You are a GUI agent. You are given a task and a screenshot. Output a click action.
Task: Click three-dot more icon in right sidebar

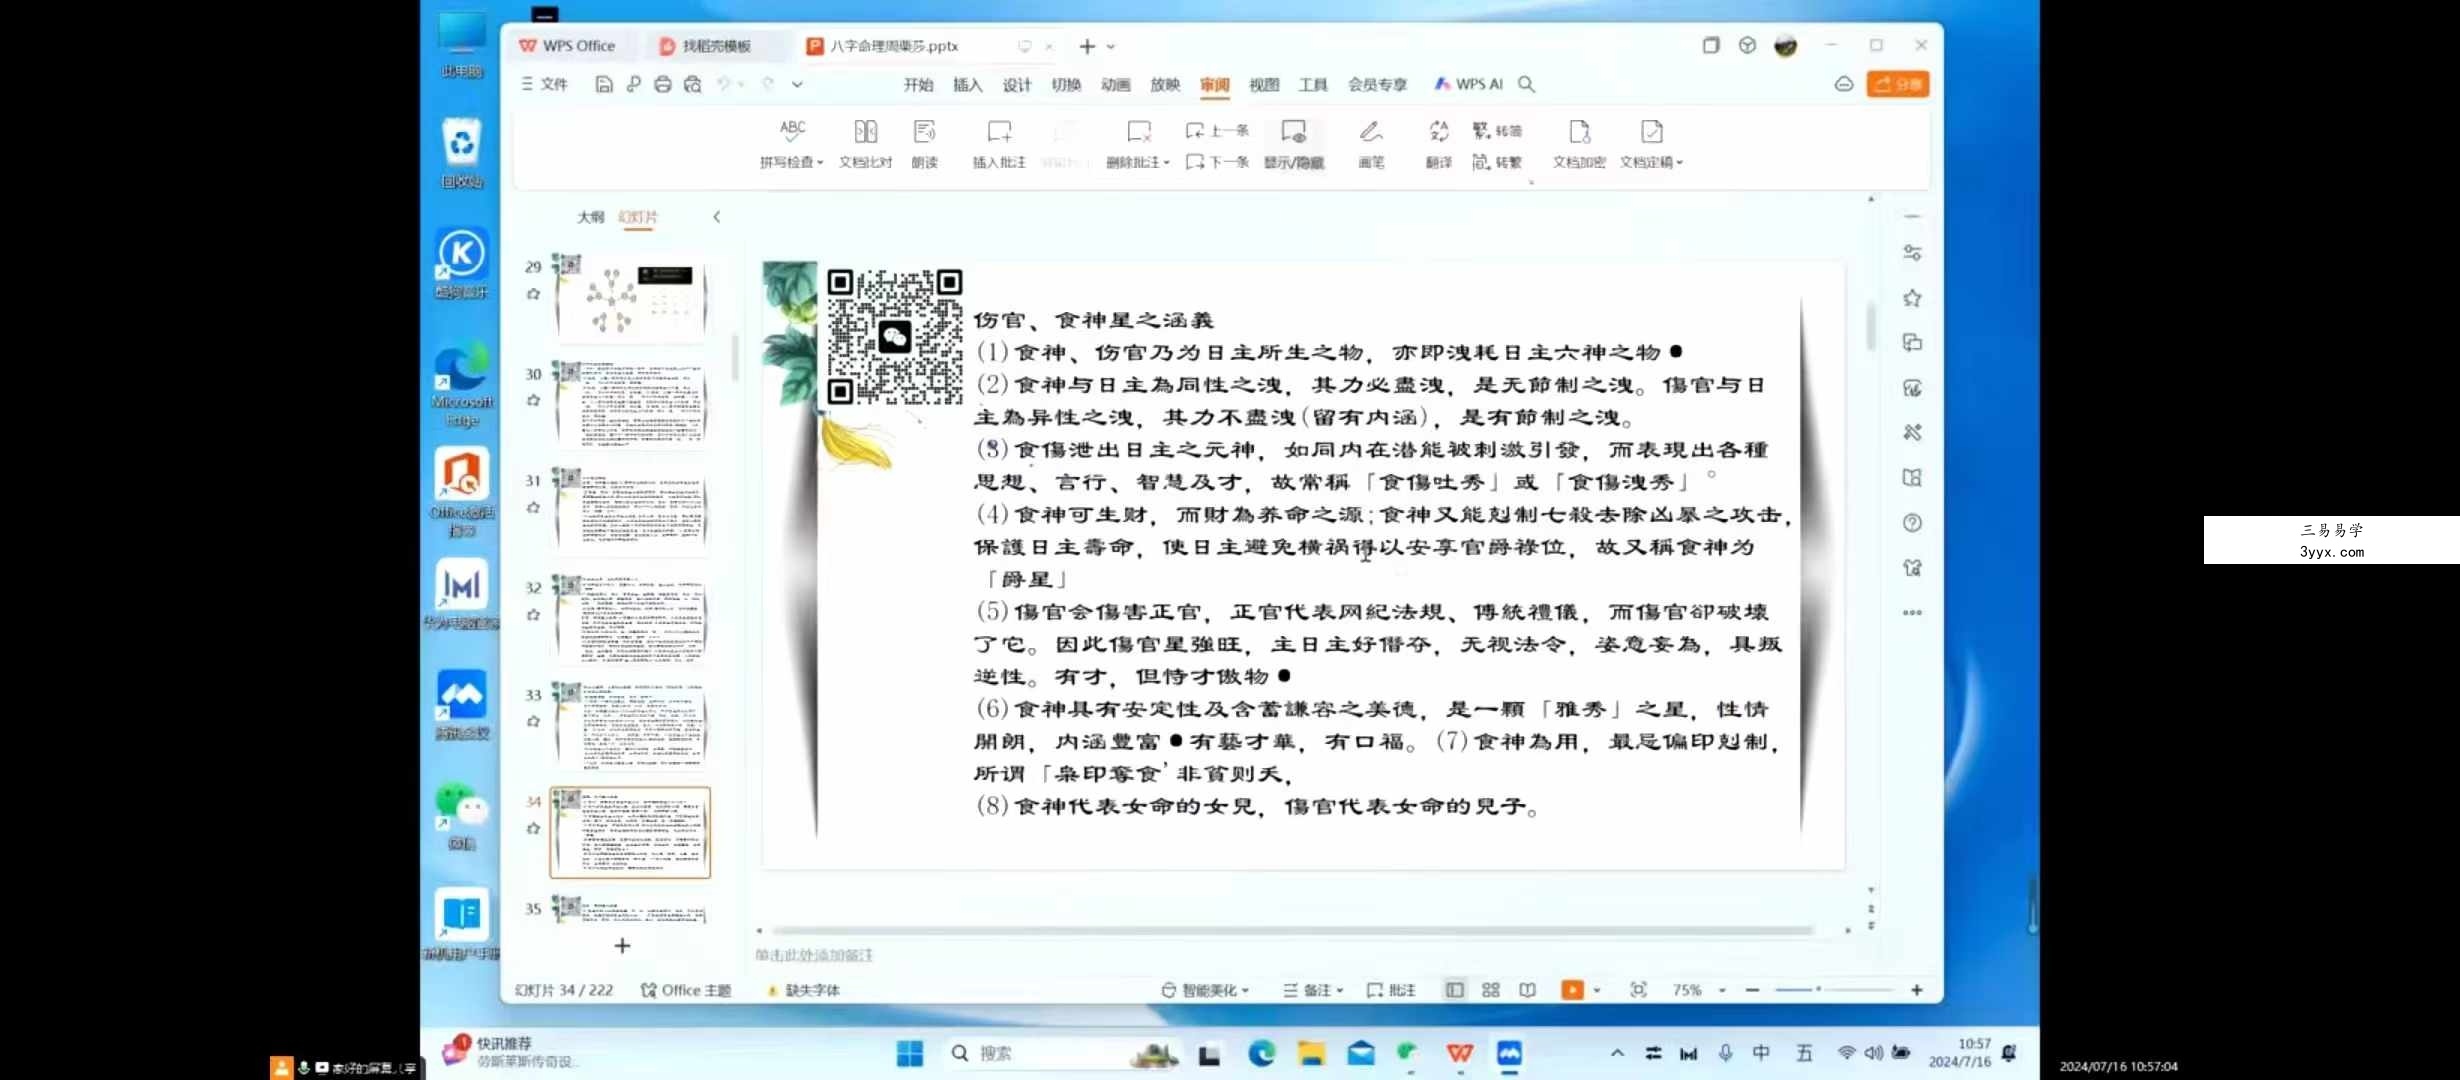(1912, 613)
